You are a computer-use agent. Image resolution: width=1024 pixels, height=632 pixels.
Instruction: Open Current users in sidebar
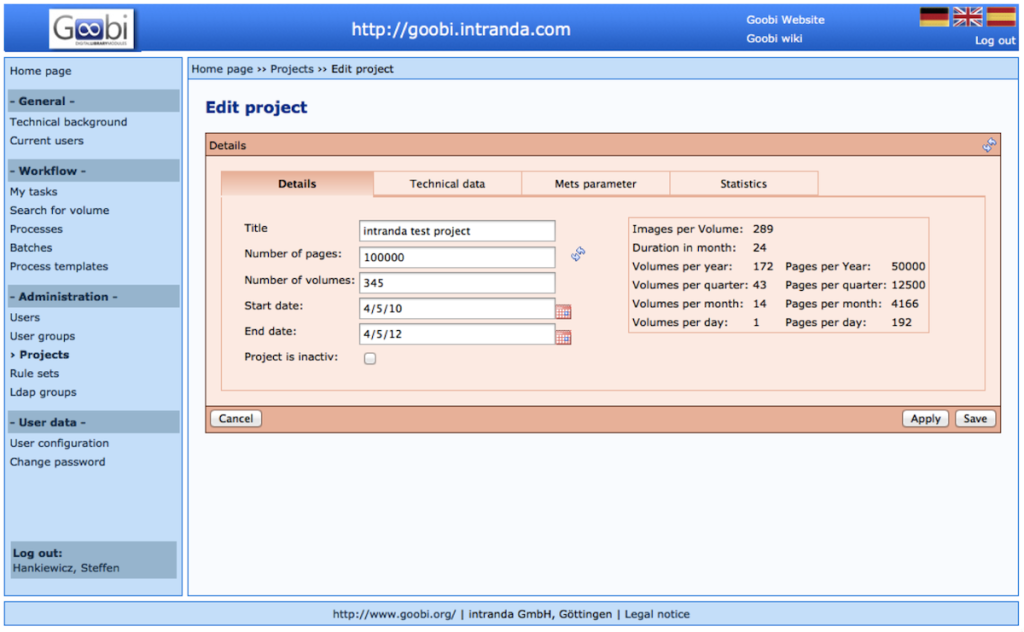pos(46,140)
